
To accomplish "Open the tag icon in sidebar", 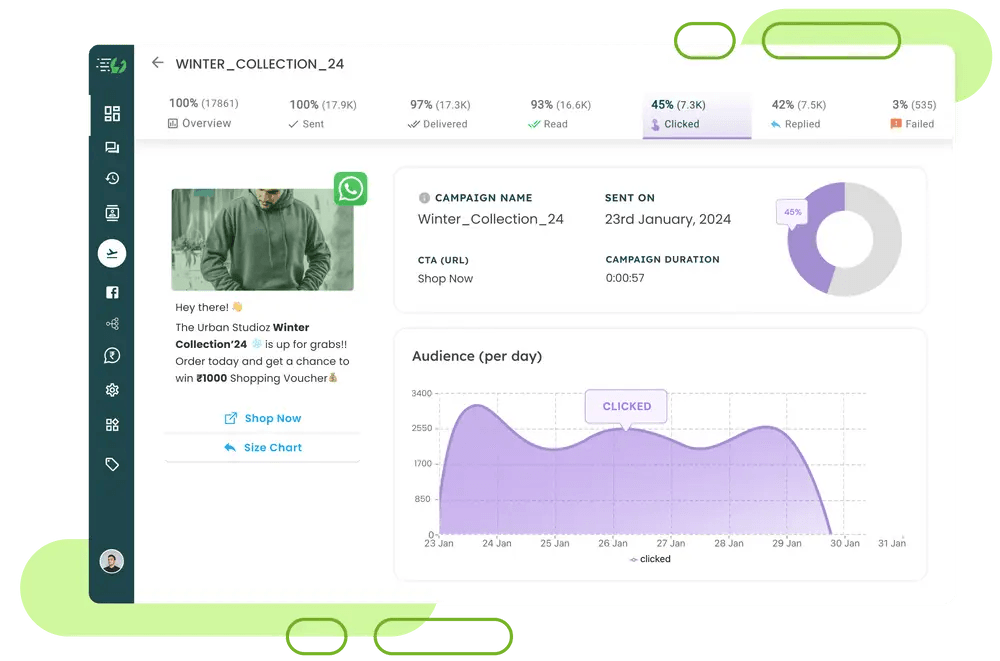I will coord(112,464).
